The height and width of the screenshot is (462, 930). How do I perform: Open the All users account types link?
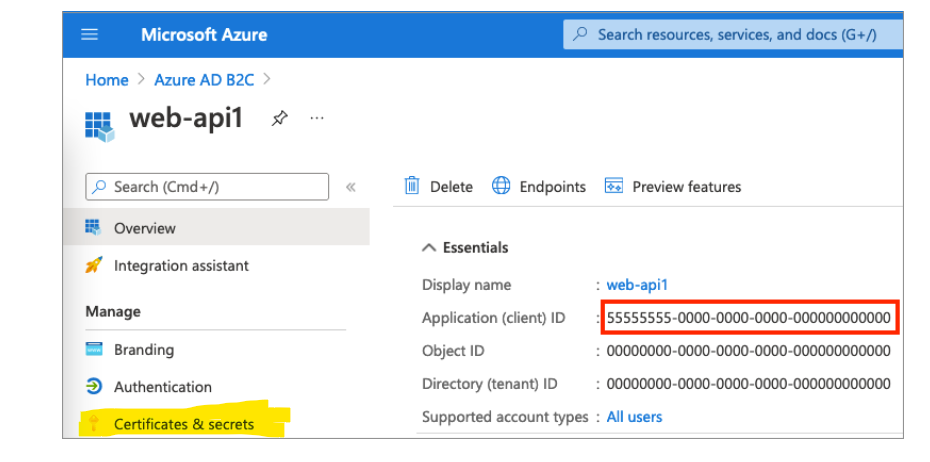pyautogui.click(x=634, y=417)
